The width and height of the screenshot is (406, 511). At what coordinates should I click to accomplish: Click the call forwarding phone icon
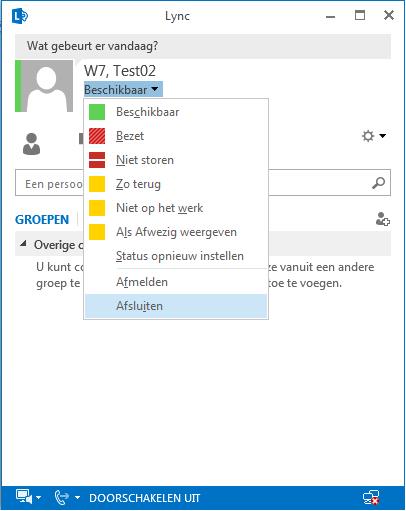pos(61,497)
